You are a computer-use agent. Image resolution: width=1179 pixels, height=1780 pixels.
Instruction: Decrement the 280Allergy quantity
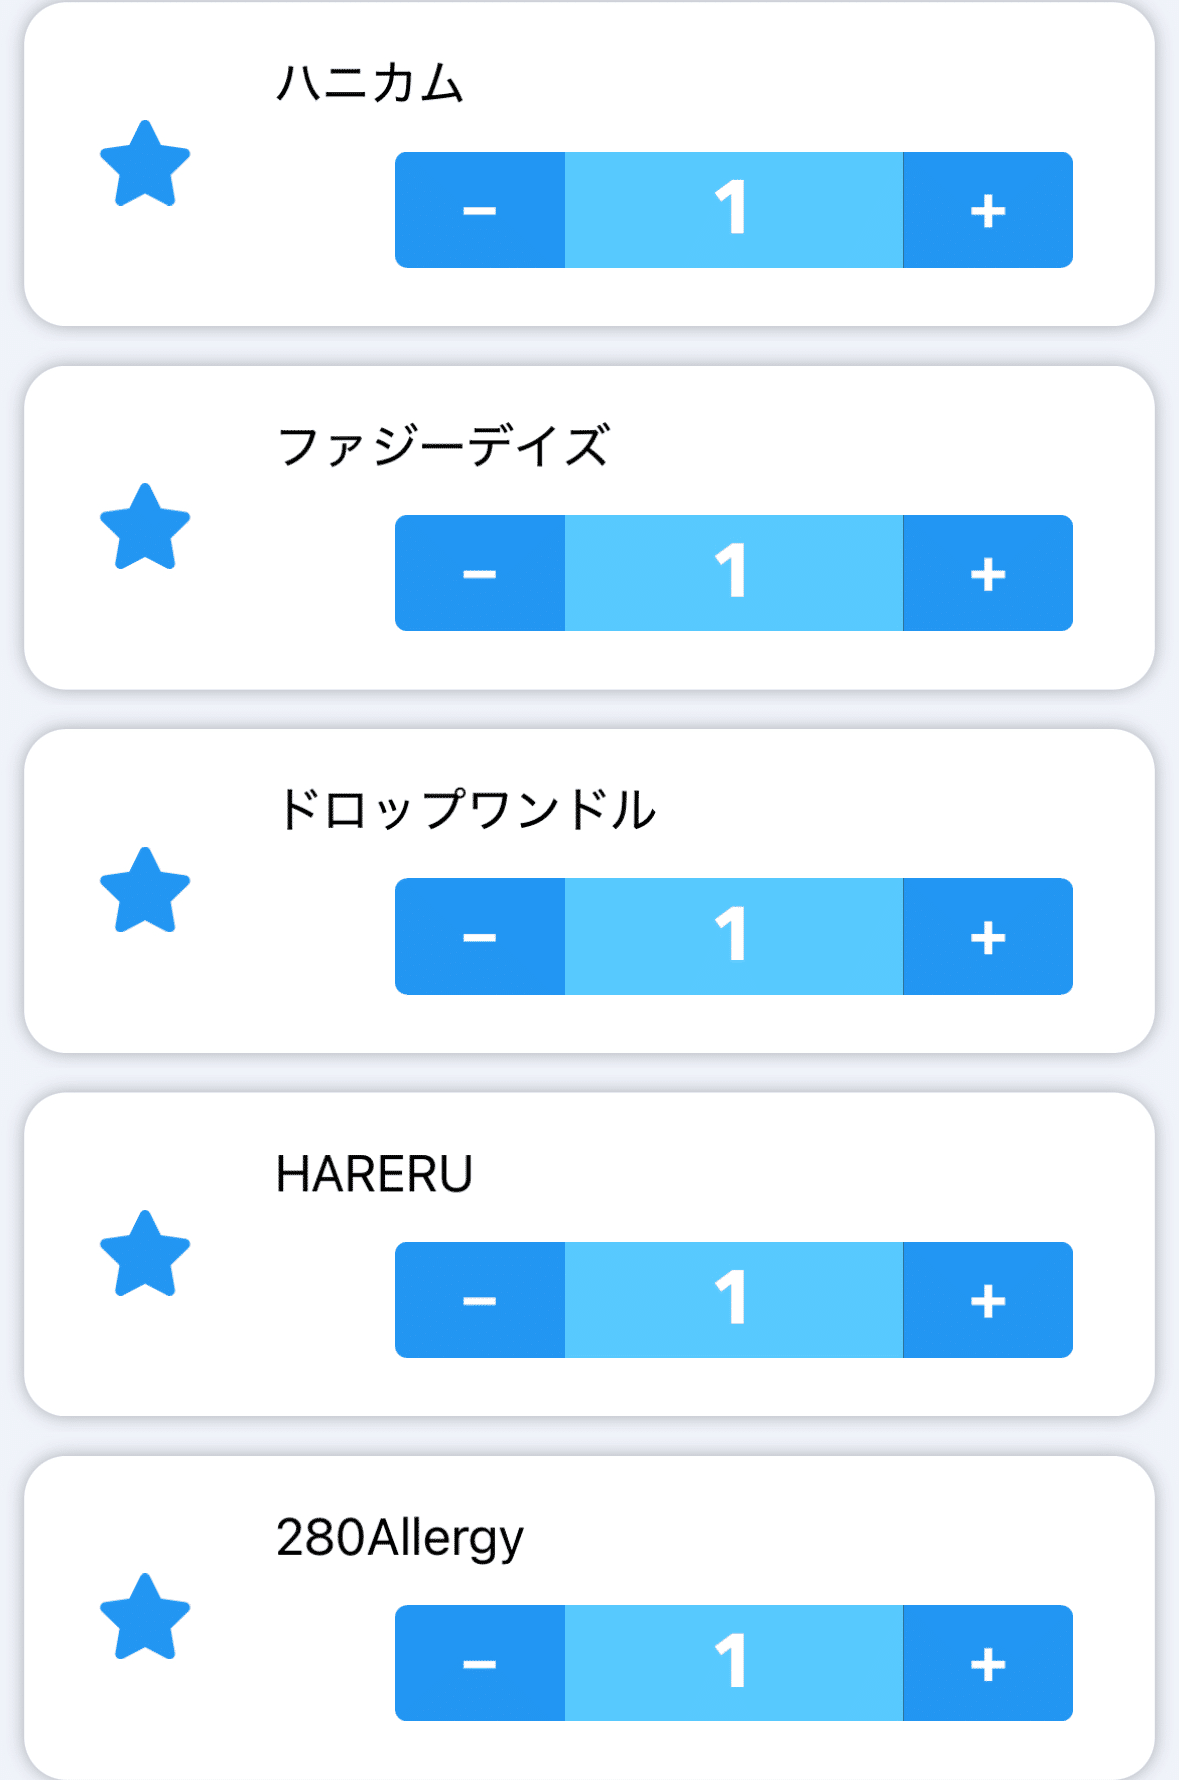click(480, 1663)
